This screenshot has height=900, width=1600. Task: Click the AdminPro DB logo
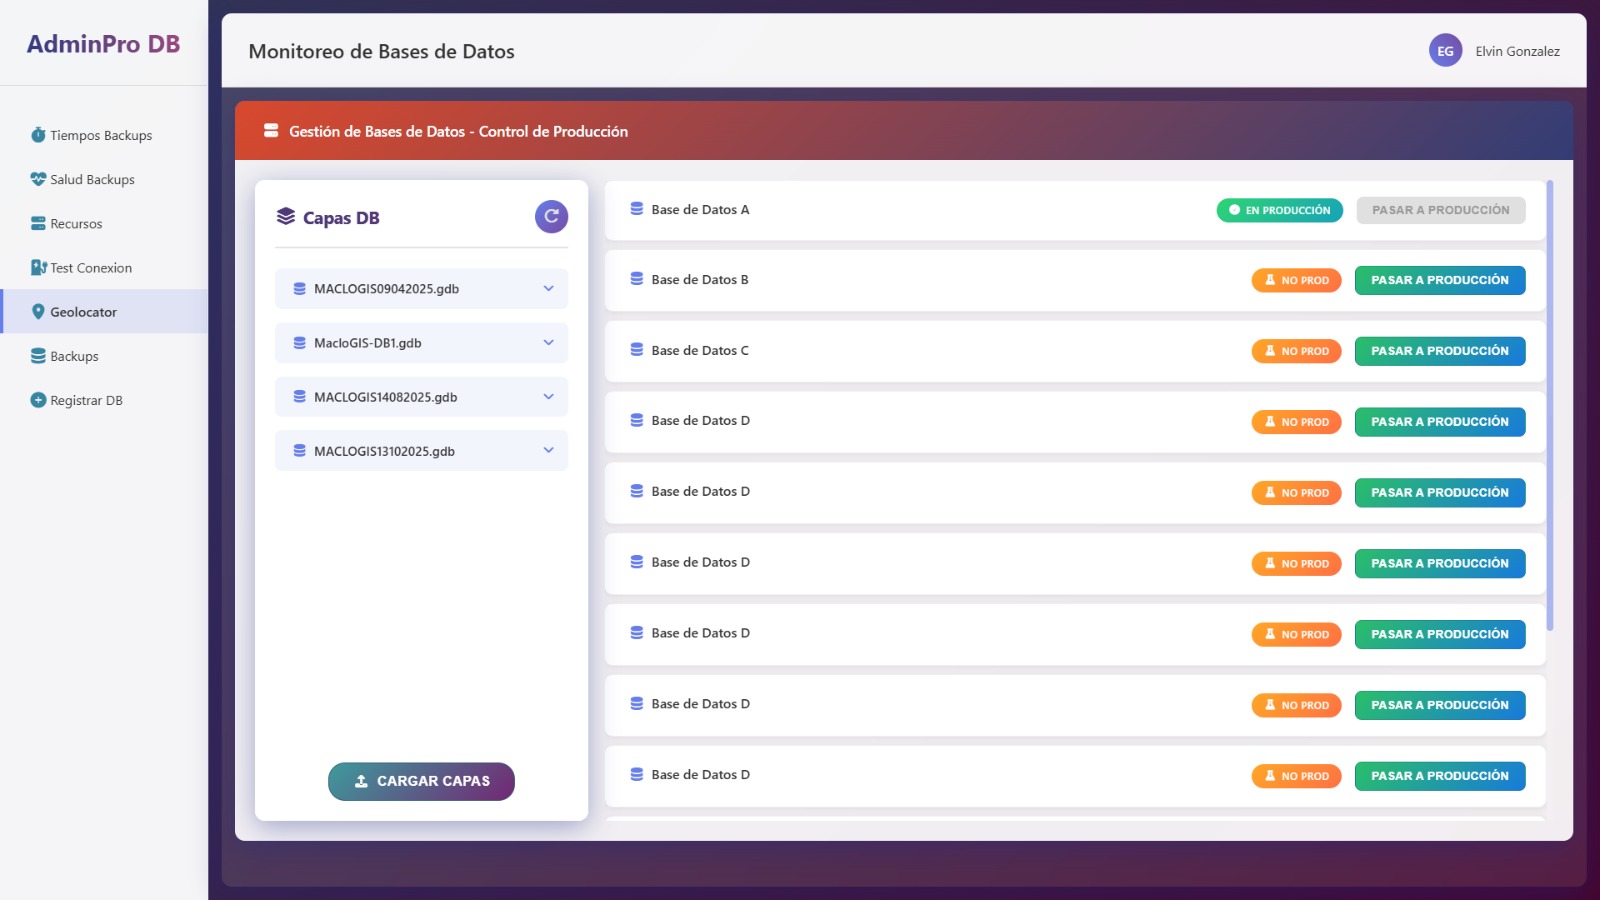[103, 44]
